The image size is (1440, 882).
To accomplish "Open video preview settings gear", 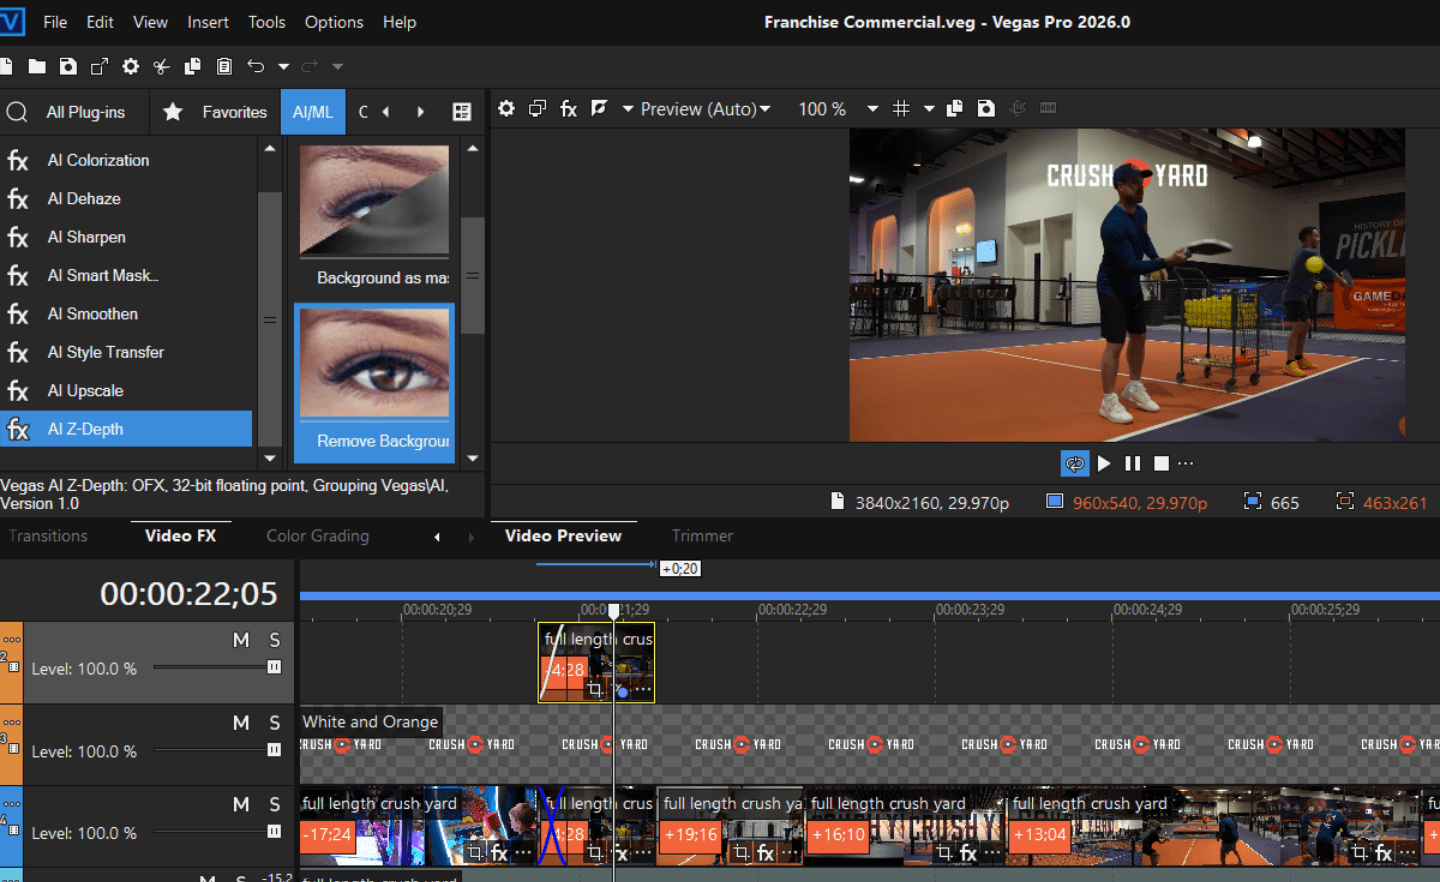I will [507, 108].
